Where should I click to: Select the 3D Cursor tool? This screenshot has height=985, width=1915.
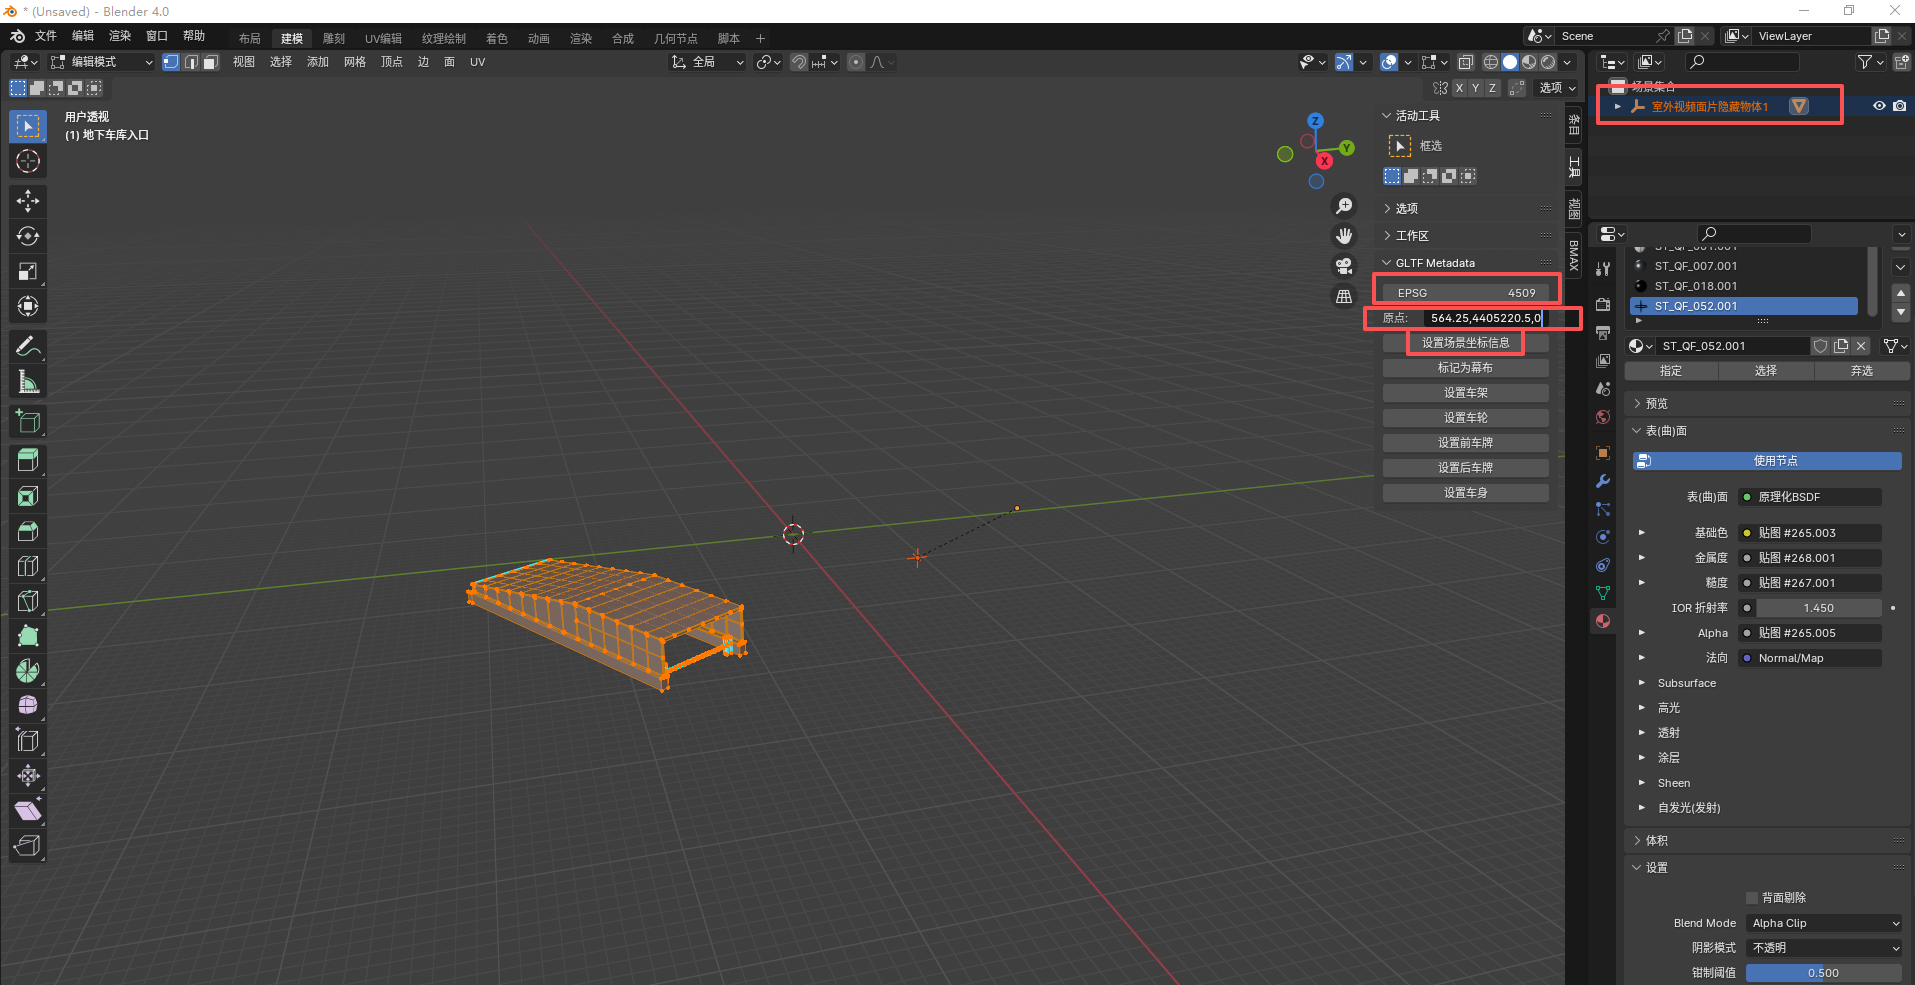pyautogui.click(x=28, y=161)
